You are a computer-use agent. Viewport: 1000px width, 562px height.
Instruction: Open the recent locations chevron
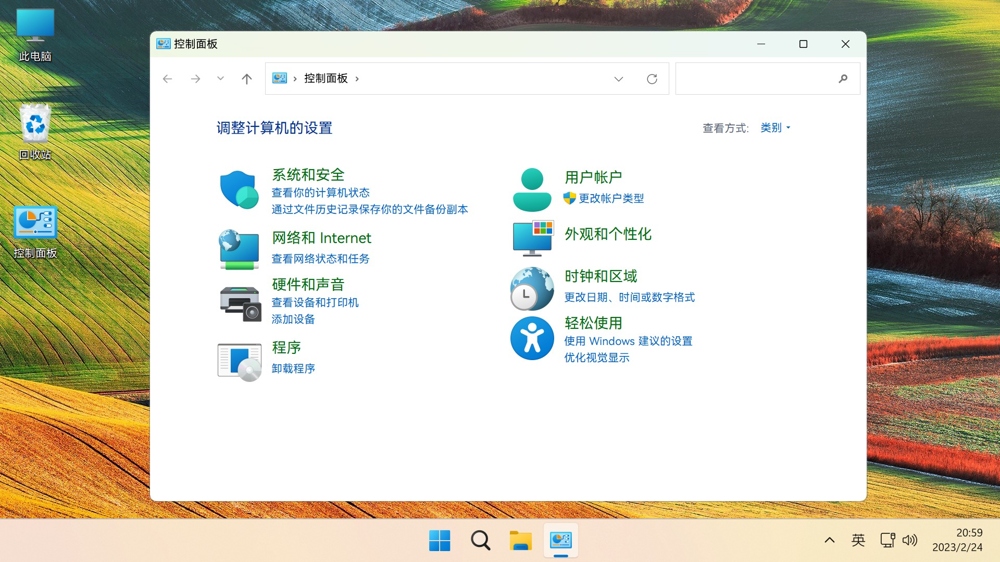pyautogui.click(x=221, y=79)
